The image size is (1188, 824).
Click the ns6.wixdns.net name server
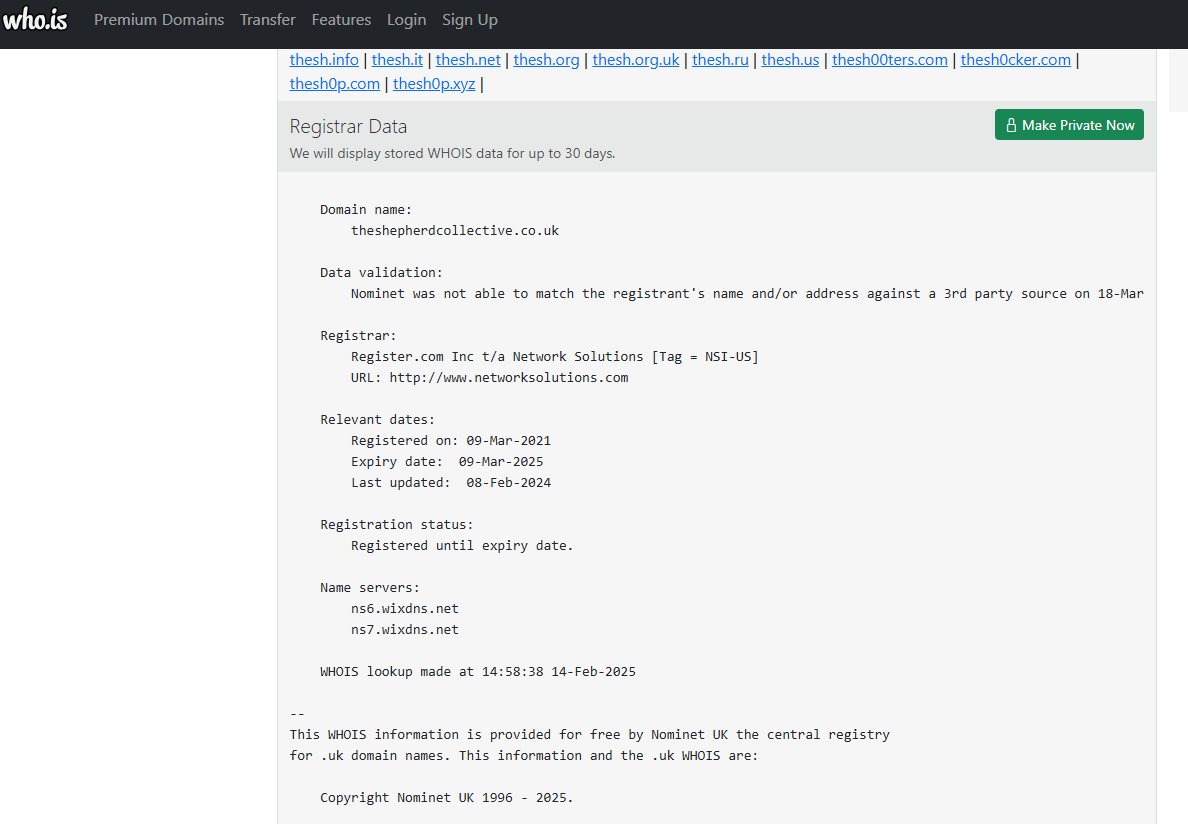405,609
